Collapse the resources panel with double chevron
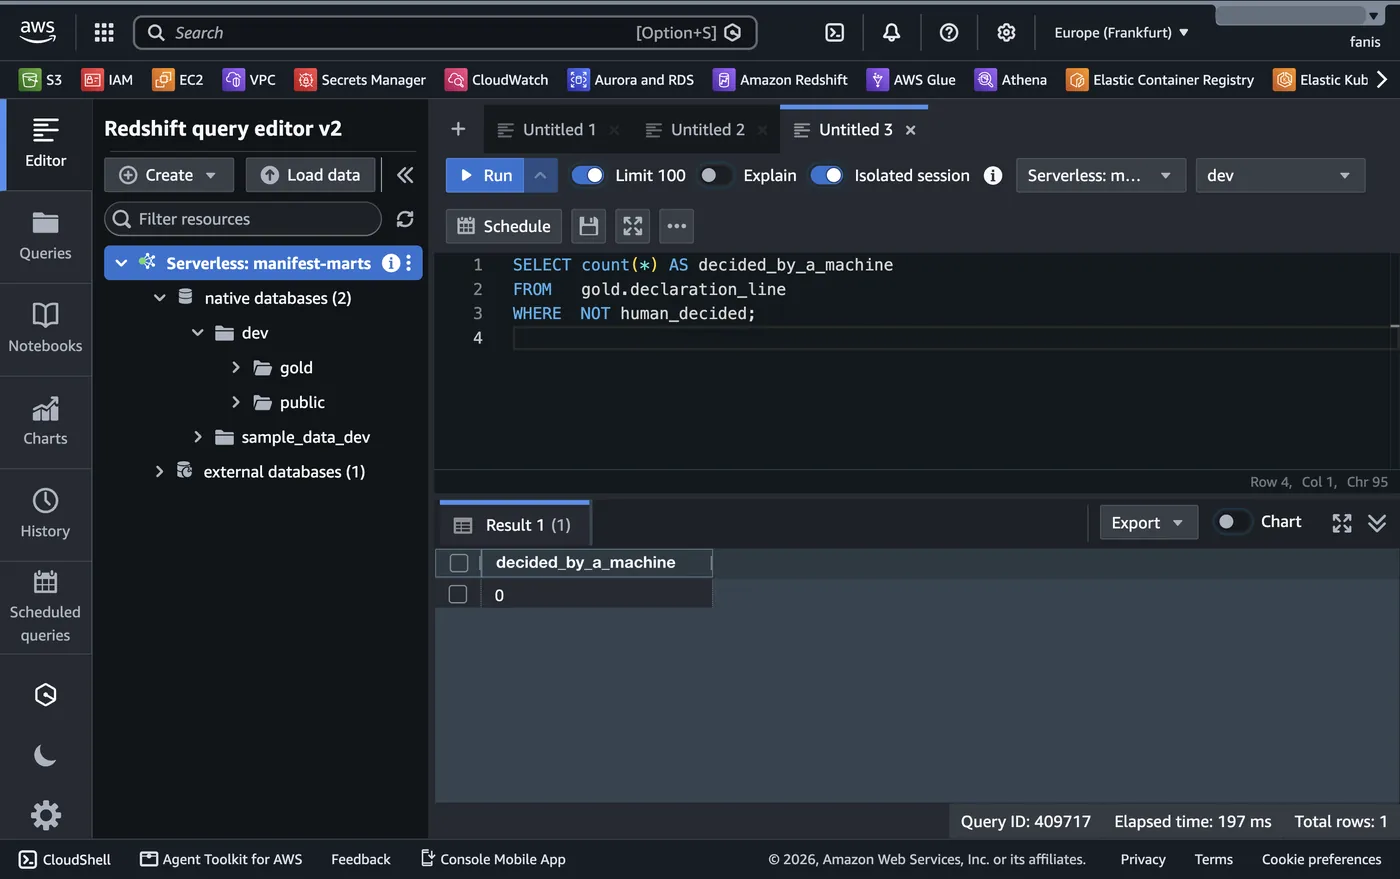This screenshot has width=1400, height=879. point(405,175)
